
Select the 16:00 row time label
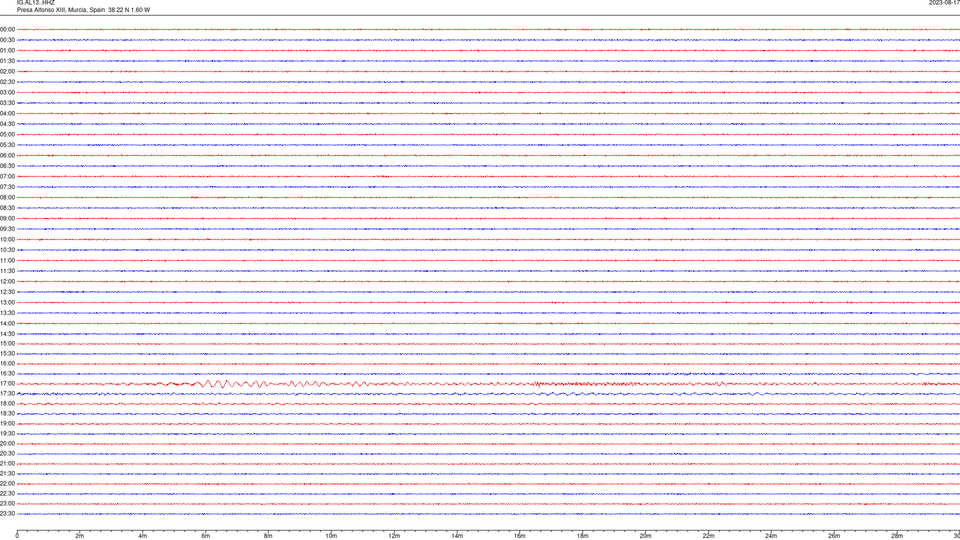tap(7, 364)
